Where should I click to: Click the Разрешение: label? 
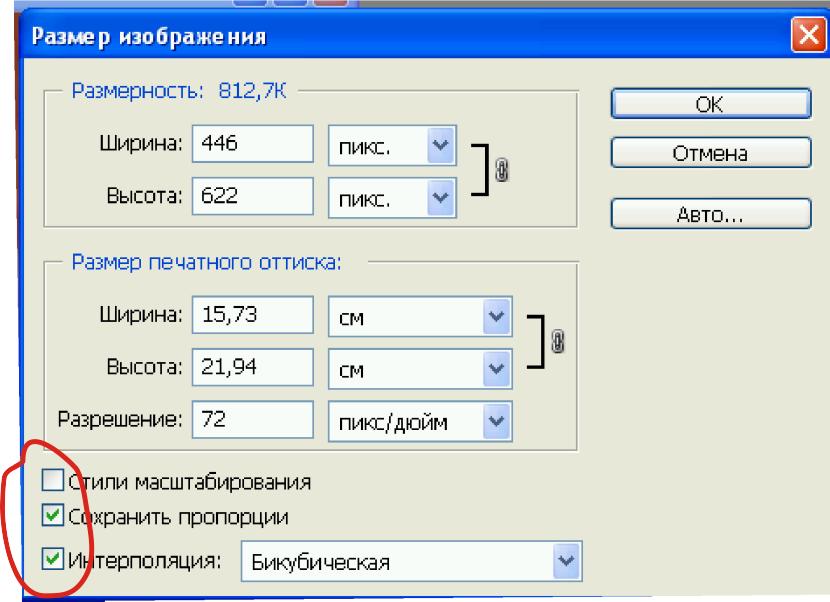[x=120, y=419]
